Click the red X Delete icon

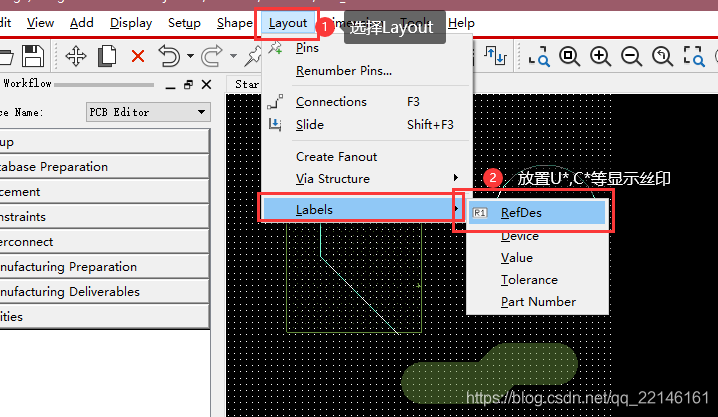click(x=137, y=57)
